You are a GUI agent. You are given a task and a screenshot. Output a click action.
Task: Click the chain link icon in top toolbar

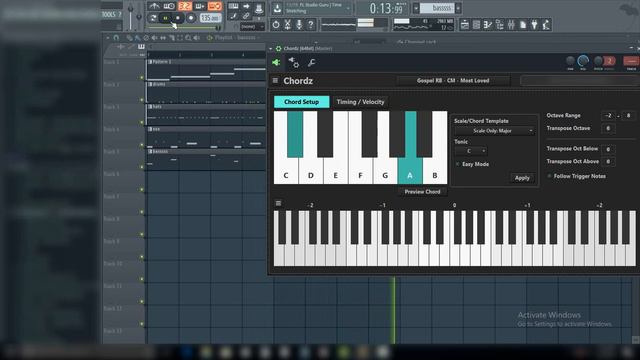tap(246, 16)
